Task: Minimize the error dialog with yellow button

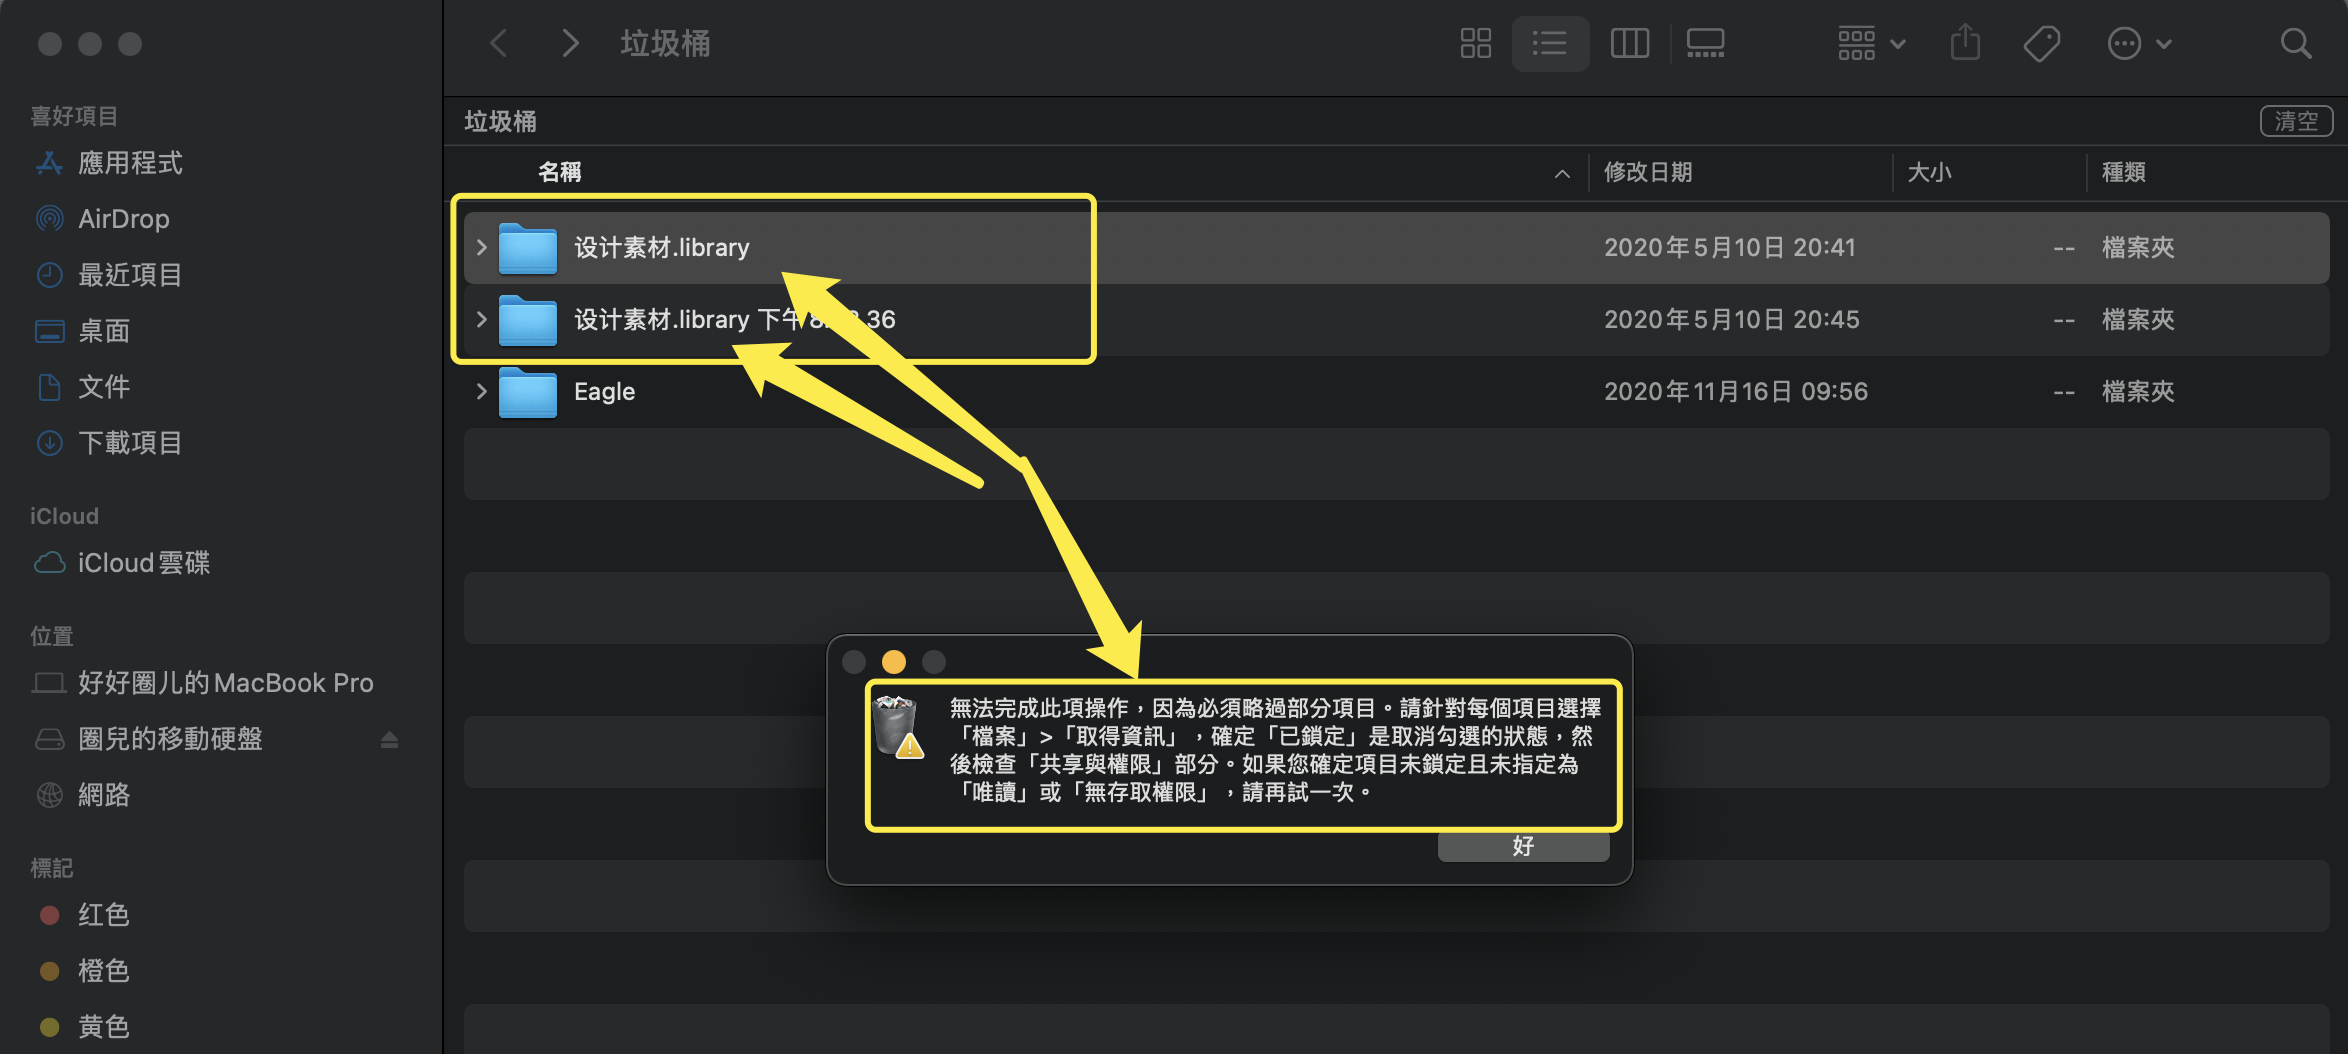Action: pos(894,662)
